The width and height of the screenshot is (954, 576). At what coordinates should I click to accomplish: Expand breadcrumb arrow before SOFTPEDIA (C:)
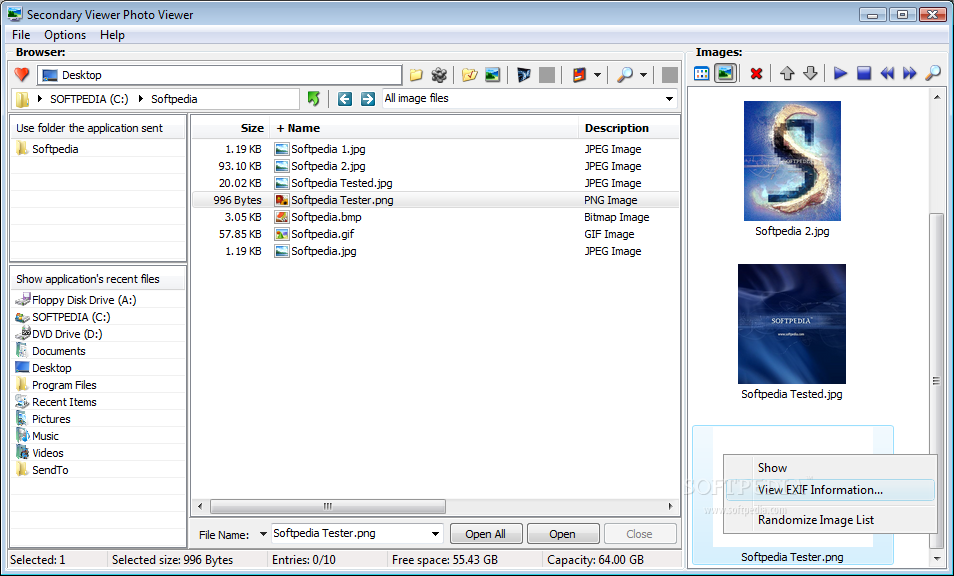click(40, 99)
